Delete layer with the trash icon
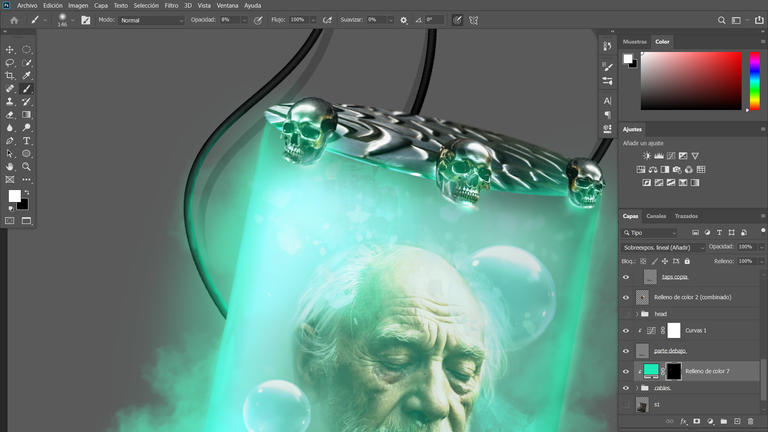768x432 pixels. 750,421
